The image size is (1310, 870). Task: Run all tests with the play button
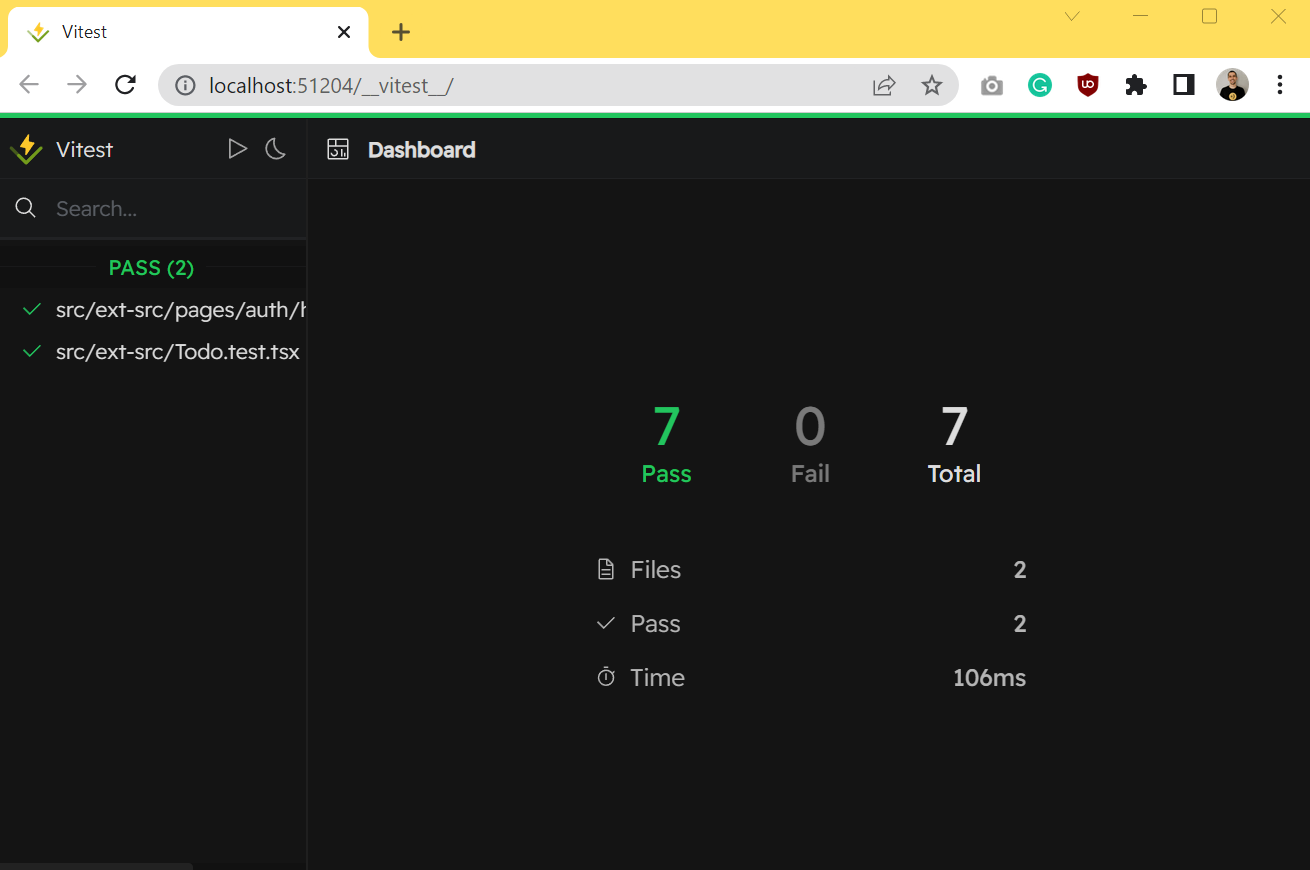click(237, 148)
